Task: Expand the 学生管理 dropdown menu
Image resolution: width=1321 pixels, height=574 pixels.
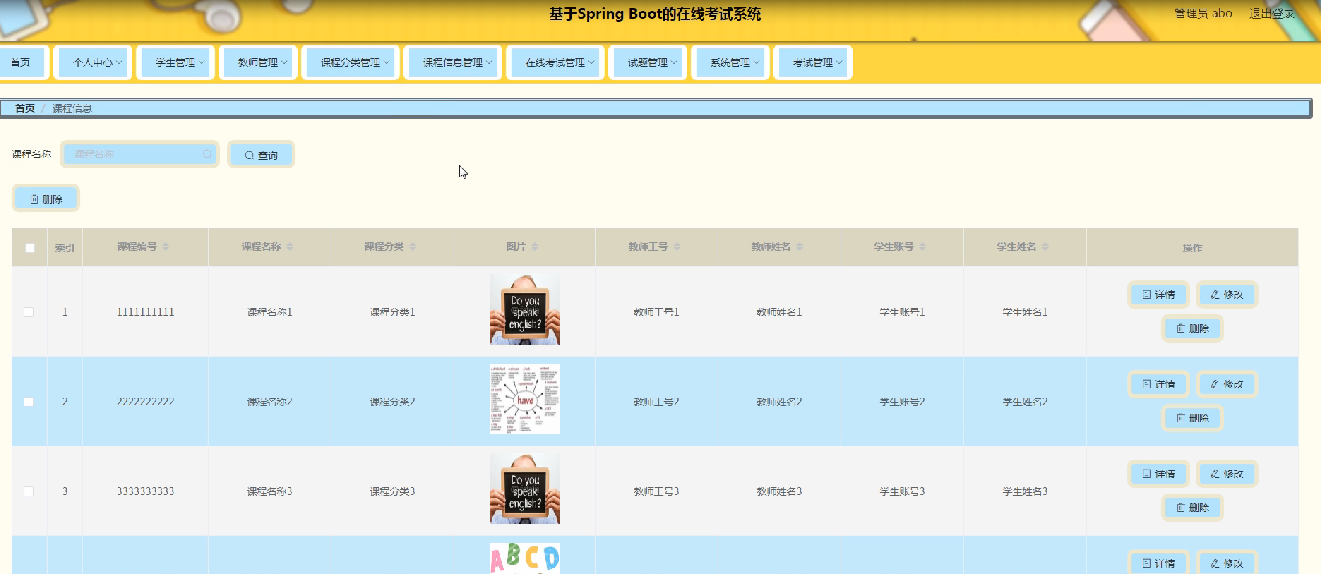Action: [x=175, y=62]
